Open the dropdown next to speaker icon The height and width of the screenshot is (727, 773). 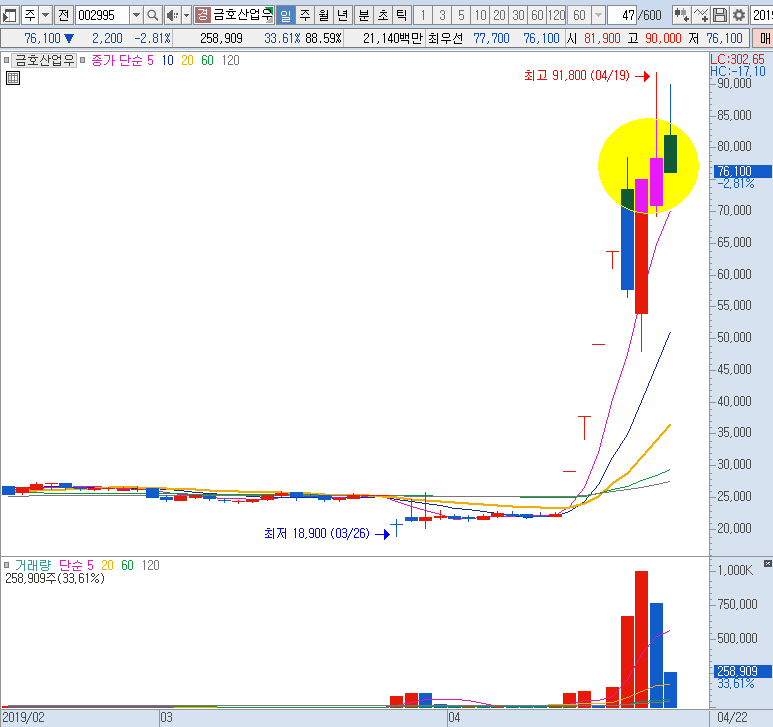186,15
